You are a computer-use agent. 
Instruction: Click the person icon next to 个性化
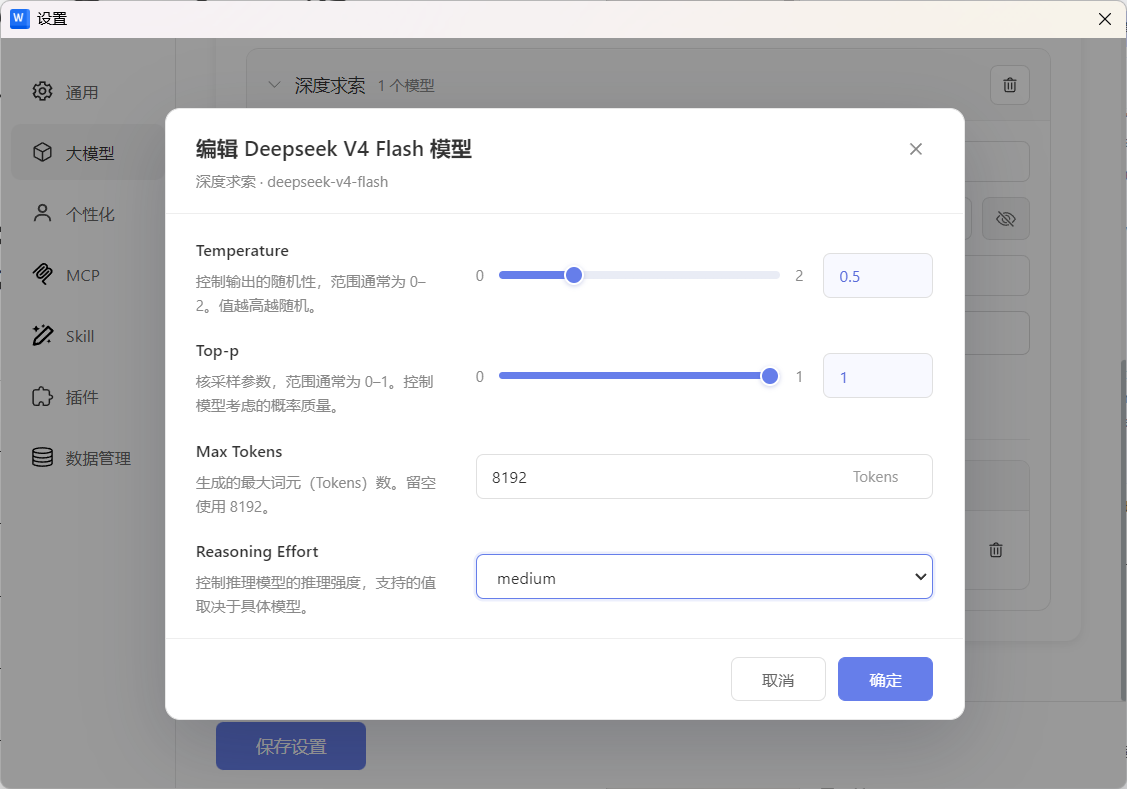(42, 213)
